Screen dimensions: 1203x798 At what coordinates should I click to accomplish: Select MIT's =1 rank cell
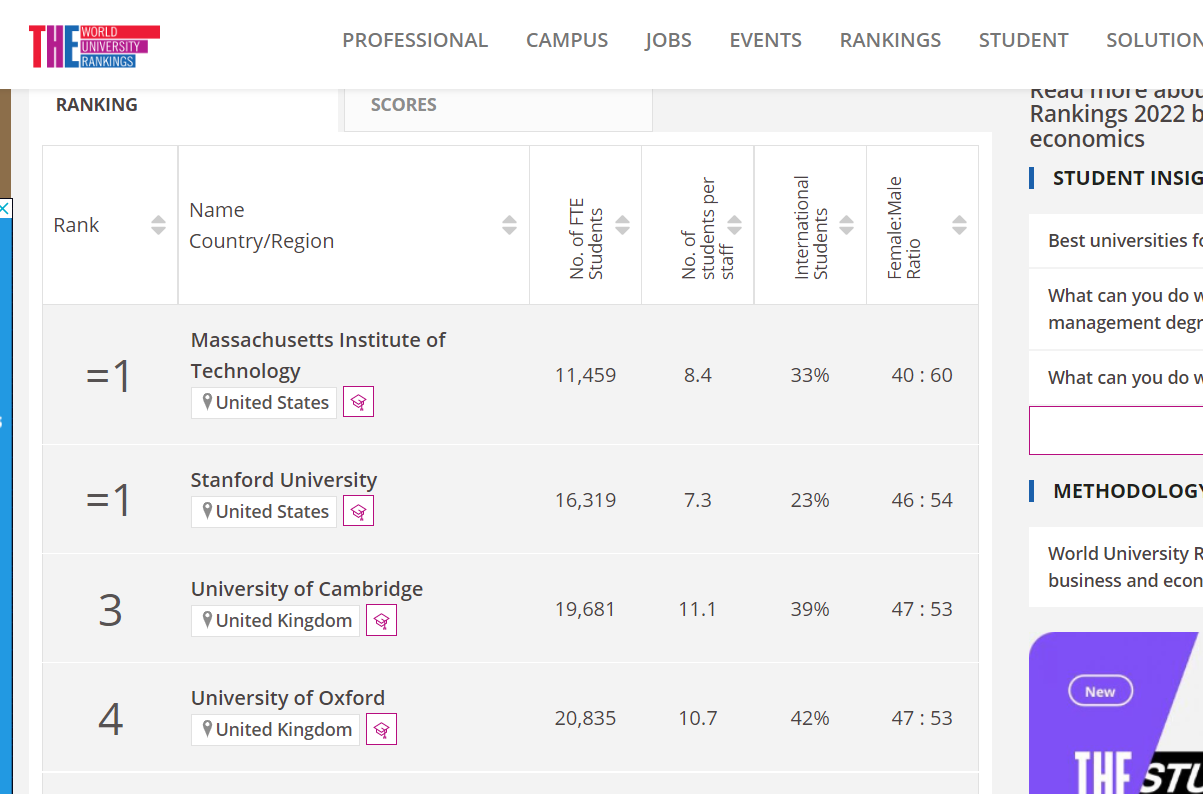point(109,376)
